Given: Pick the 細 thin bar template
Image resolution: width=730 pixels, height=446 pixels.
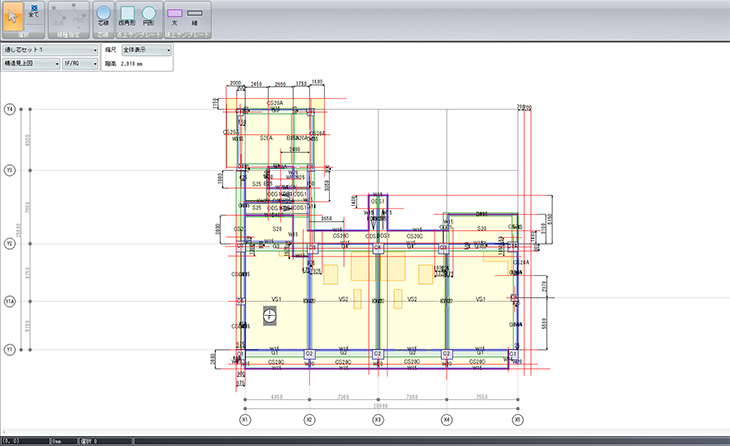Looking at the screenshot, I should 196,17.
